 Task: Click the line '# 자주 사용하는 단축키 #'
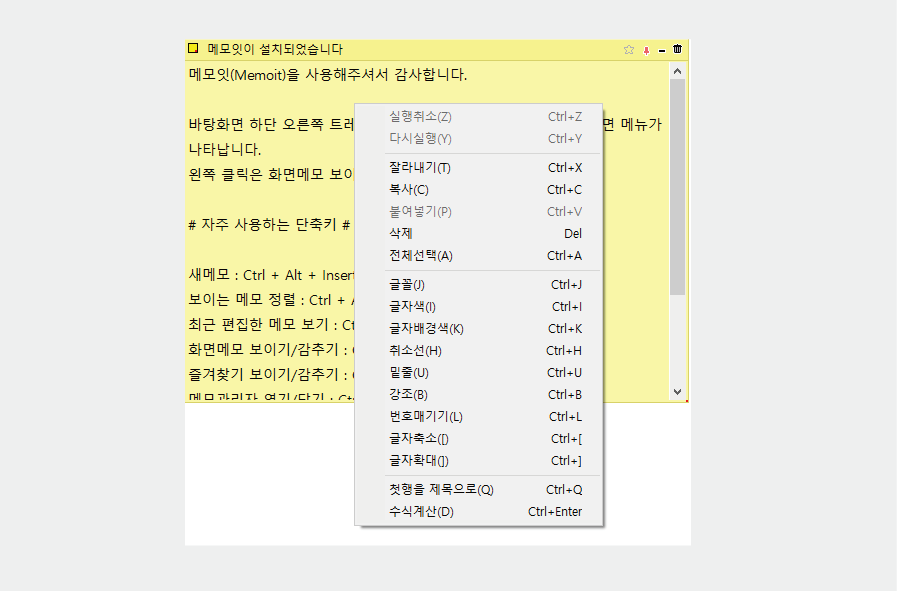point(269,224)
